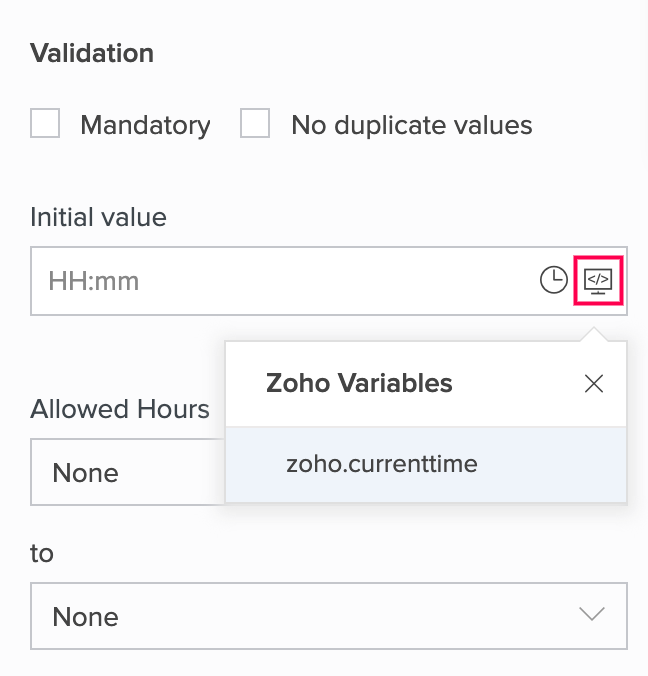Select zoho.currenttime from the variables list
Image resolution: width=648 pixels, height=676 pixels.
382,464
